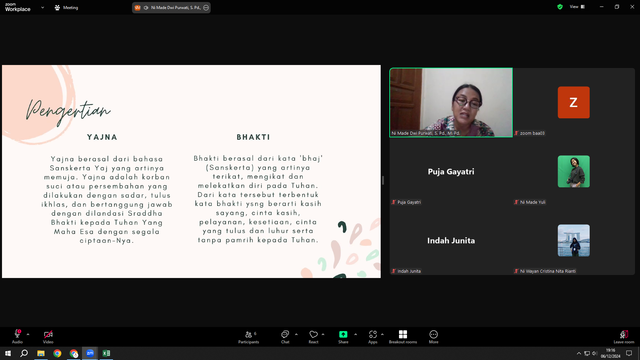
Task: Open the taskbar clock and date
Action: click(610, 353)
